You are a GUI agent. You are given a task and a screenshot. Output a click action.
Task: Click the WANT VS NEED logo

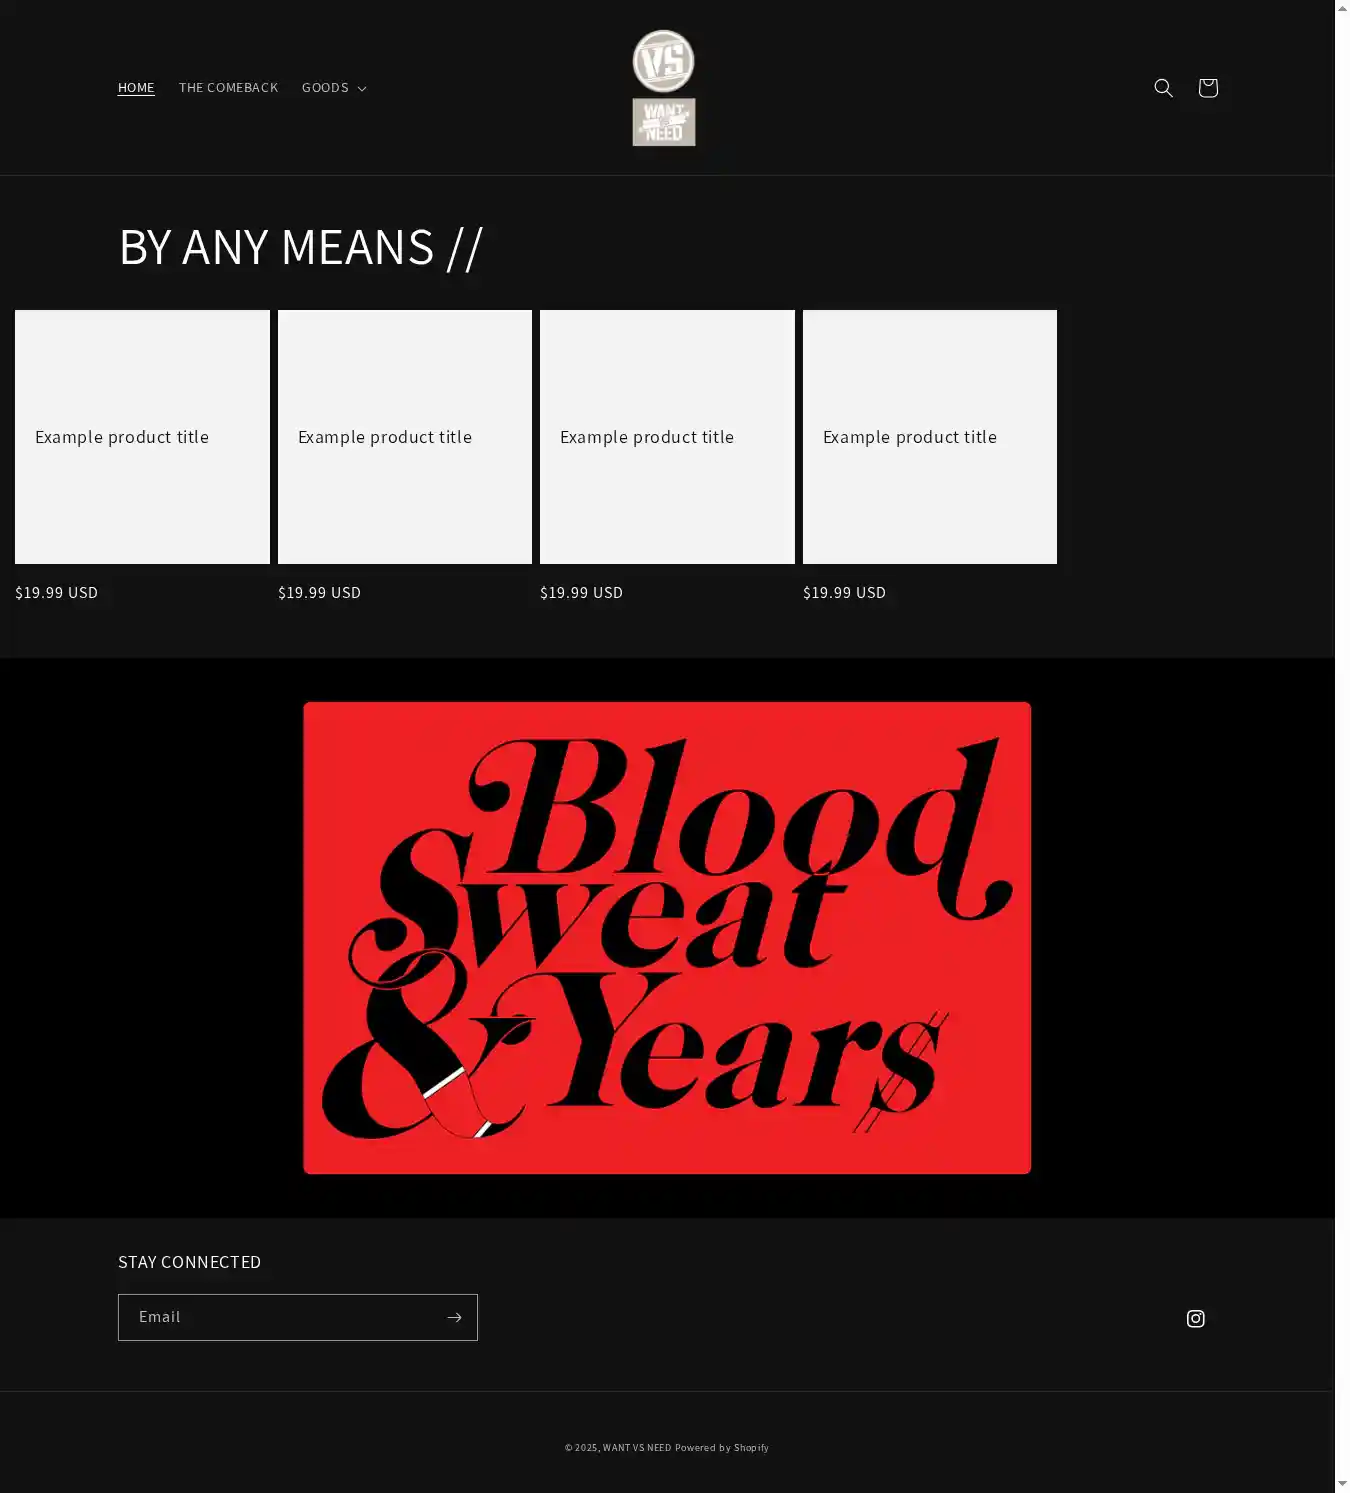[x=663, y=88]
